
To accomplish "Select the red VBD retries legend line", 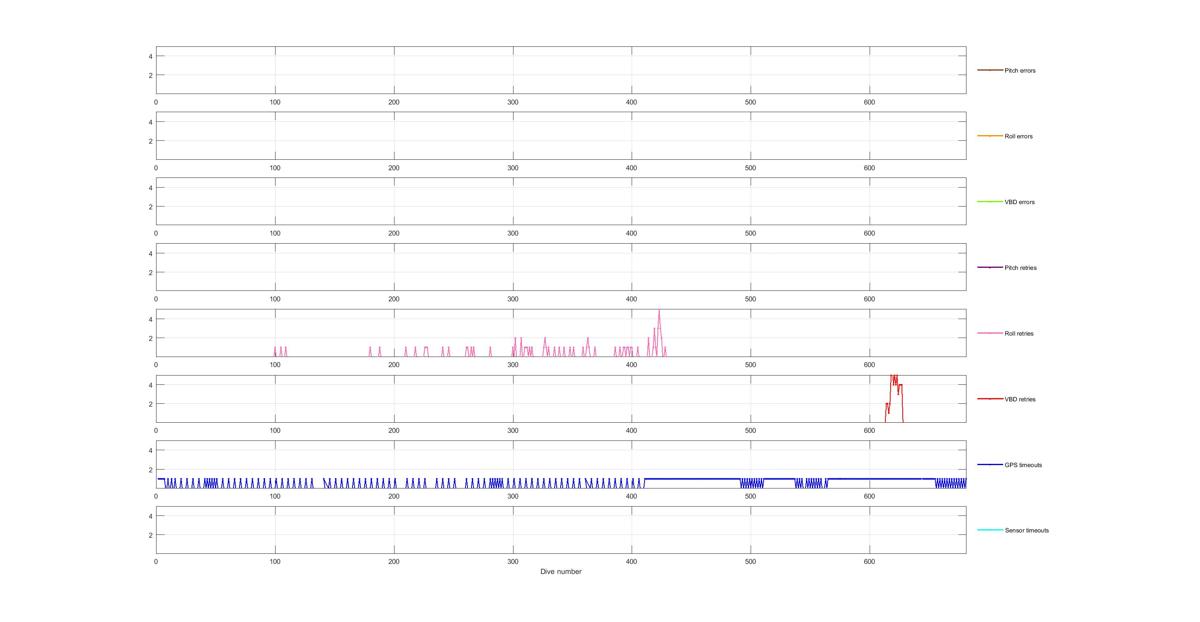I will point(990,399).
